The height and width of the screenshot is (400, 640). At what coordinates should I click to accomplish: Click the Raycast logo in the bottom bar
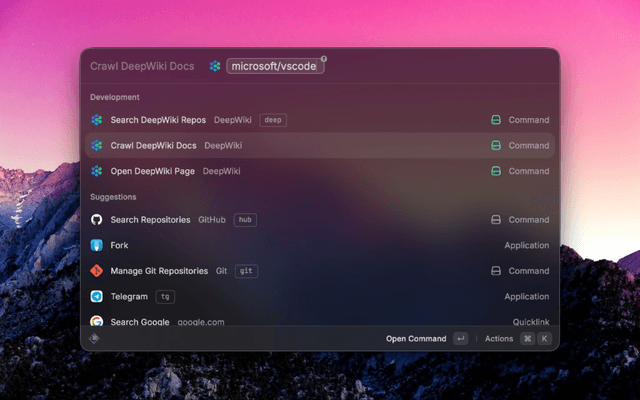[x=94, y=338]
